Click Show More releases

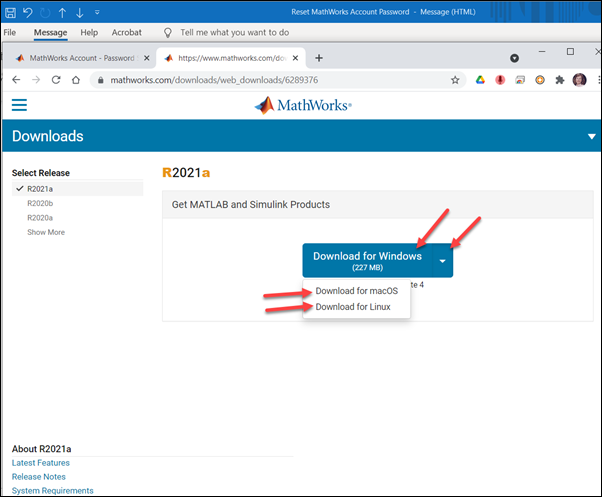click(46, 232)
